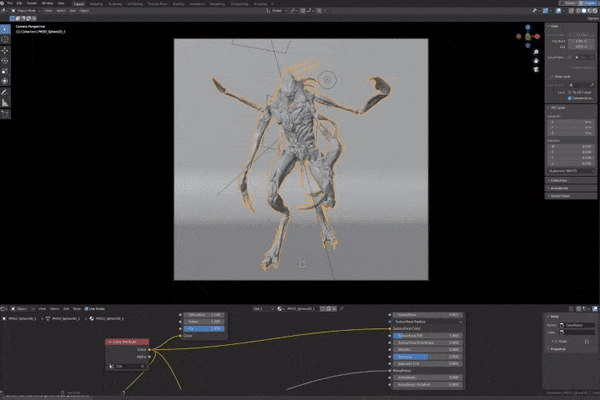Select the Annotate tool
The image size is (600, 400).
(x=5, y=92)
